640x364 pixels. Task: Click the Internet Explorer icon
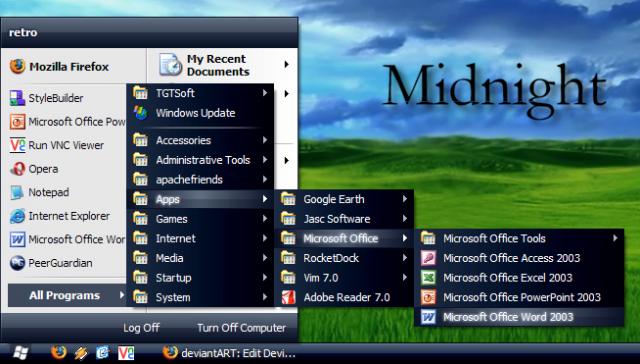pyautogui.click(x=17, y=216)
